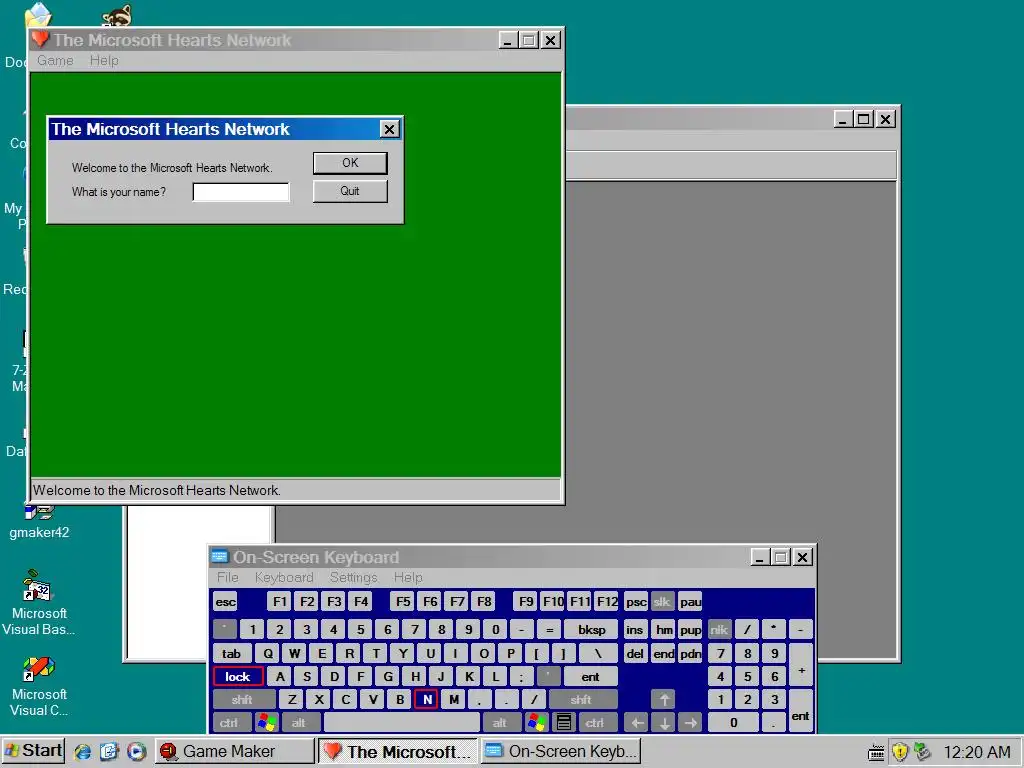This screenshot has width=1024, height=768.
Task: Switch to Game Maker taskbar button
Action: click(x=236, y=751)
